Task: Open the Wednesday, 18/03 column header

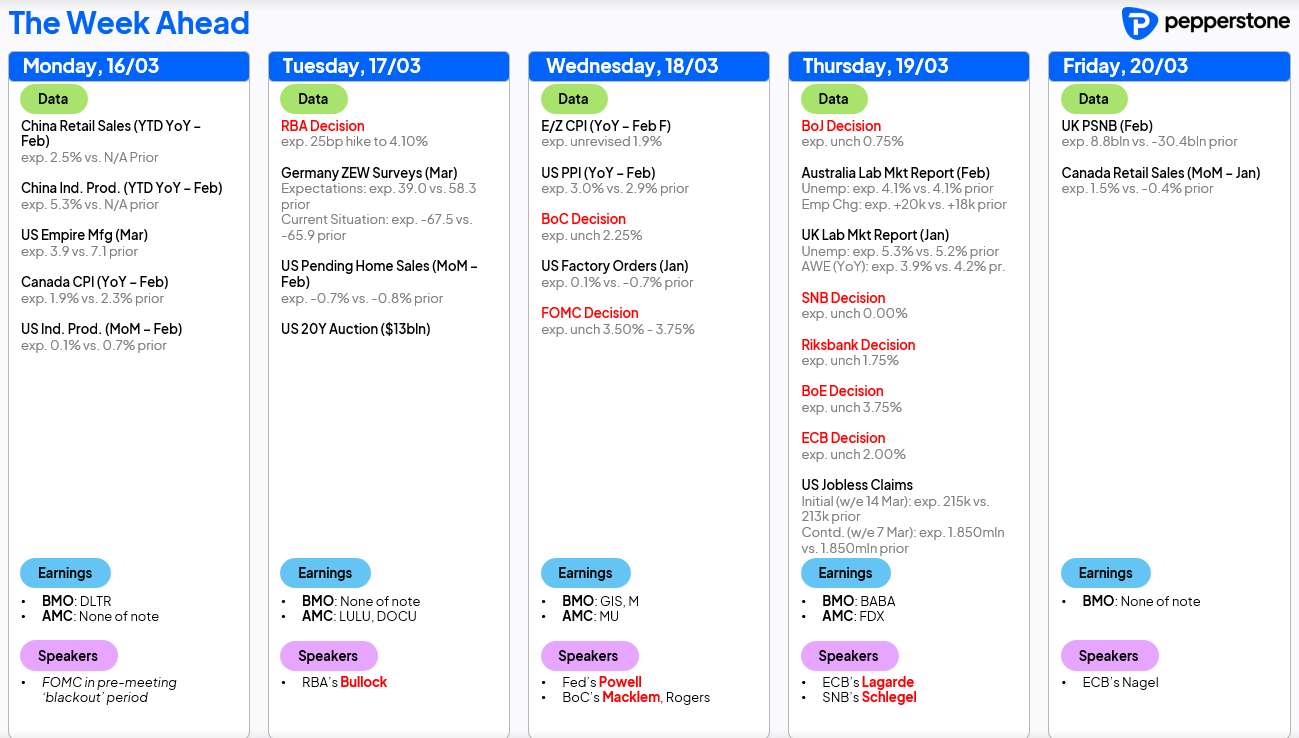Action: coord(632,67)
